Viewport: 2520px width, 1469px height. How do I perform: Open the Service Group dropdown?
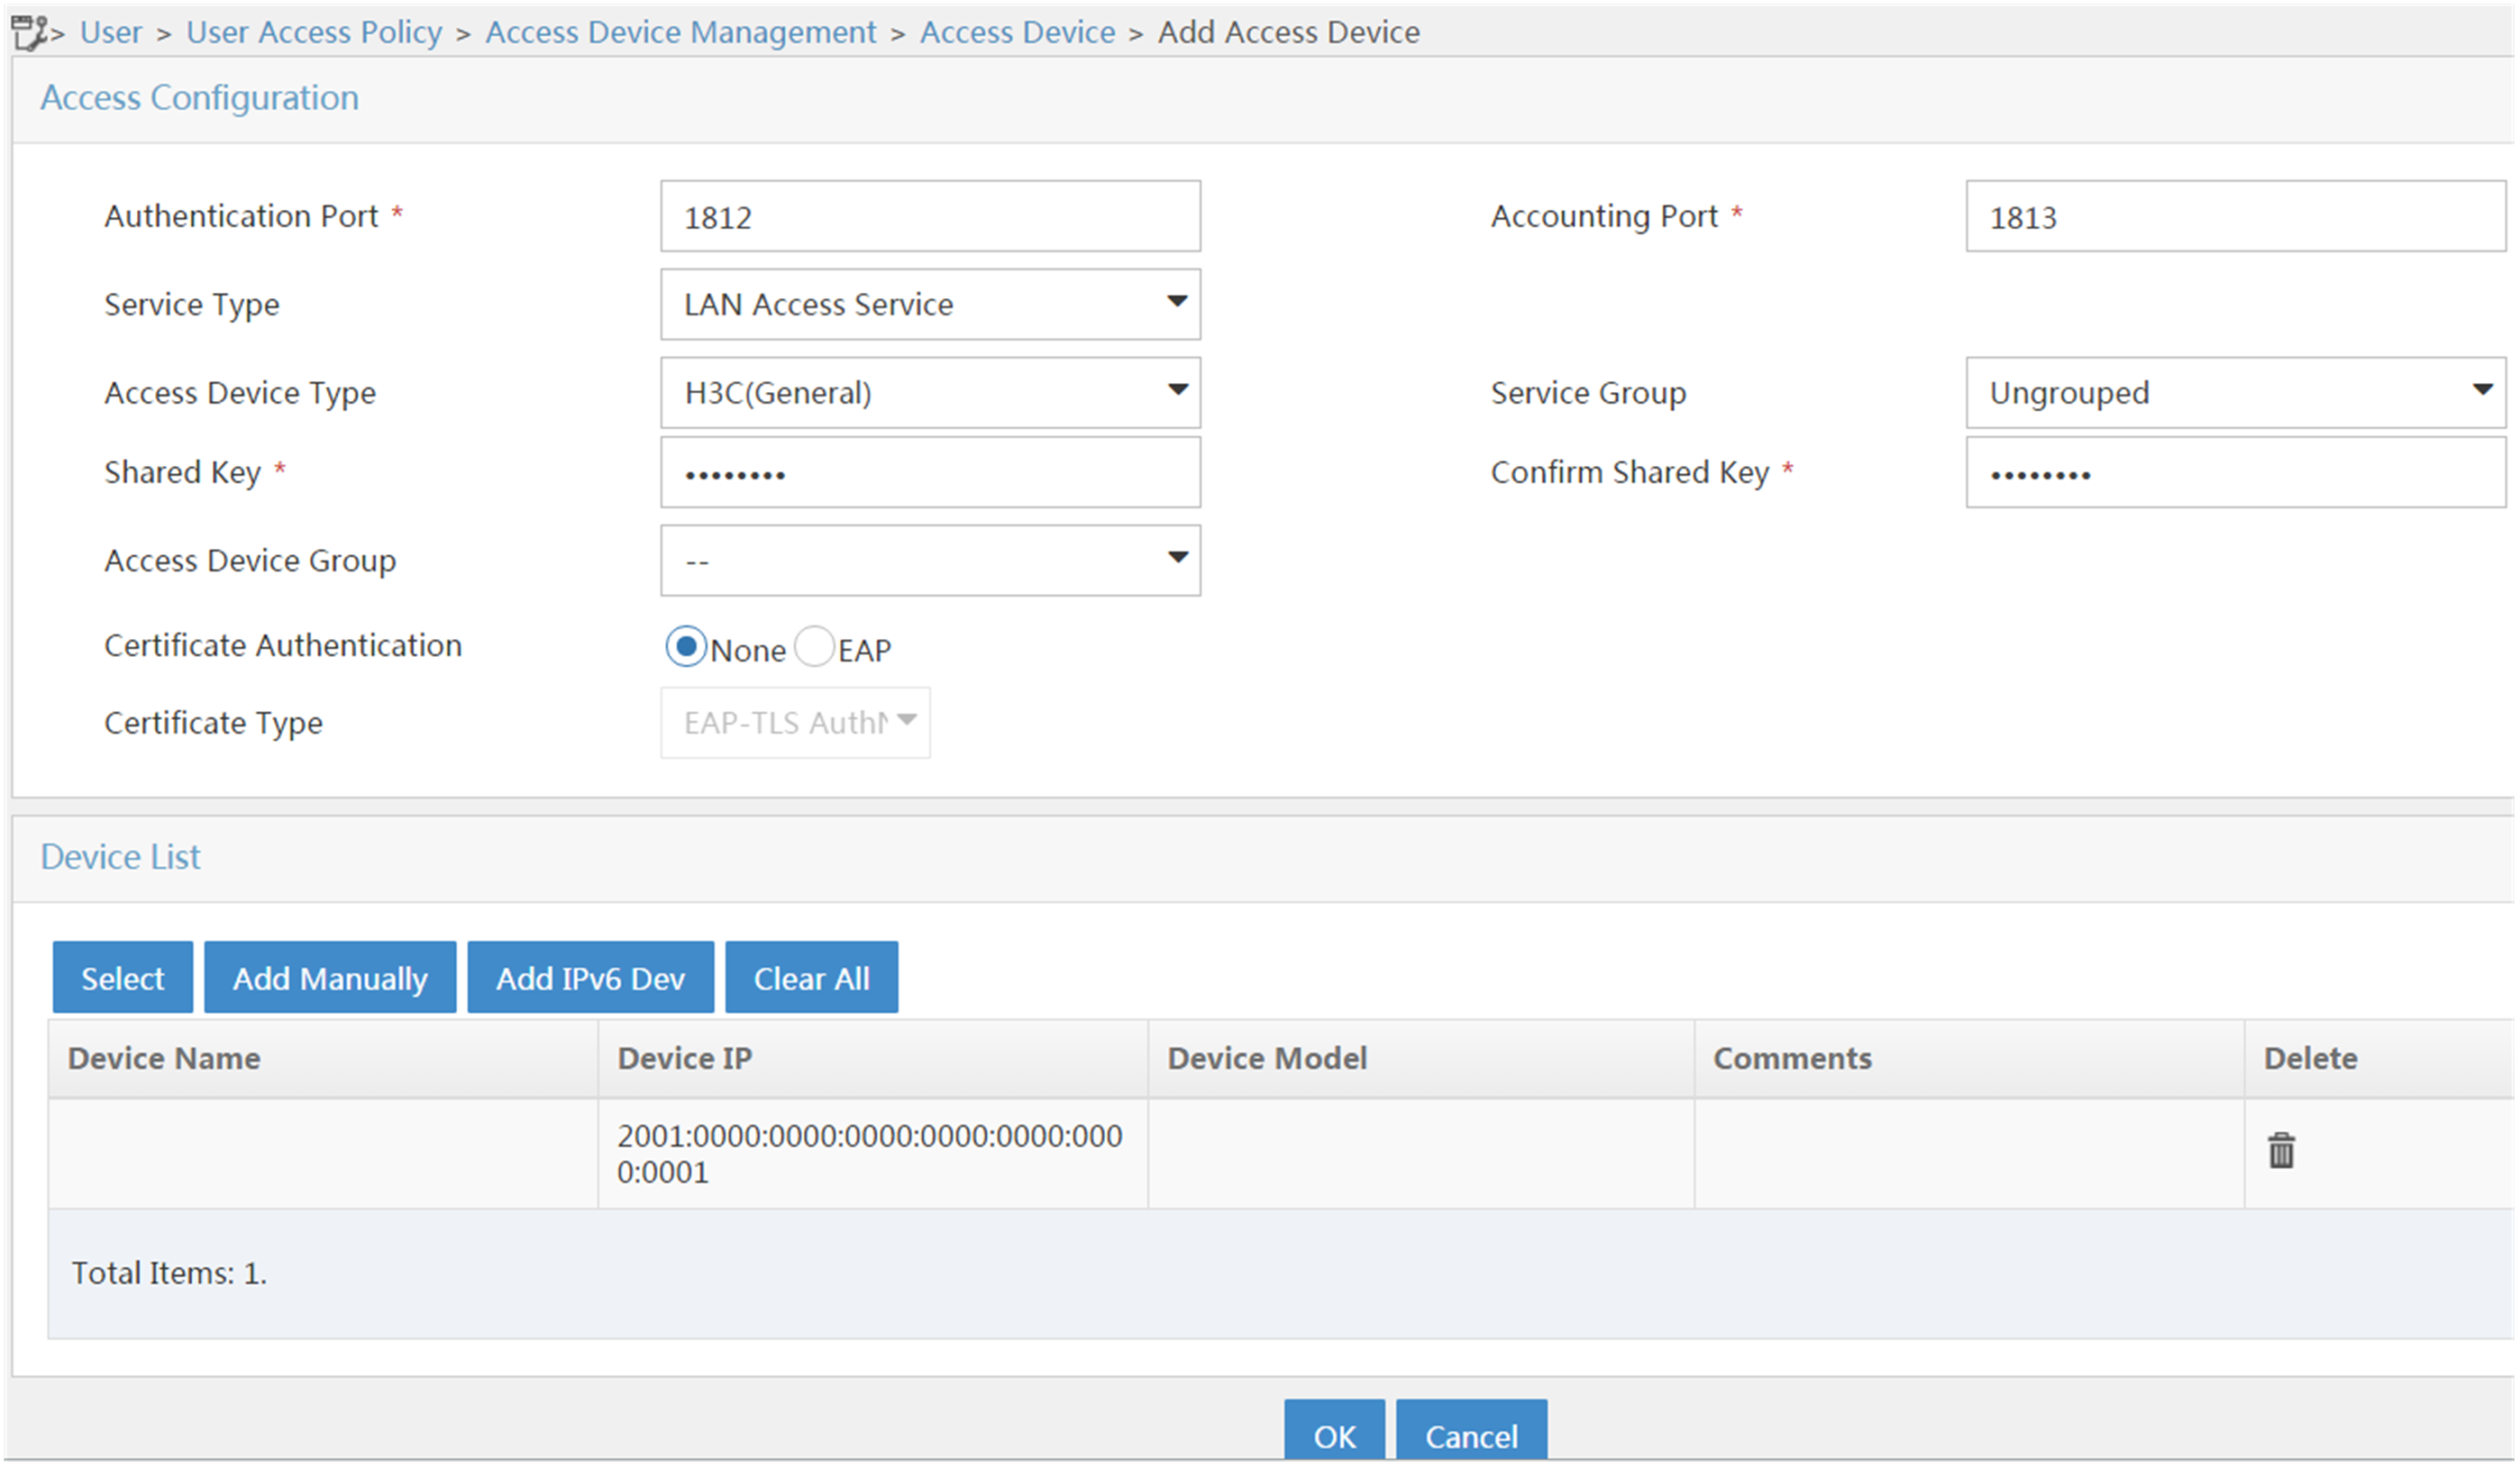2235,393
